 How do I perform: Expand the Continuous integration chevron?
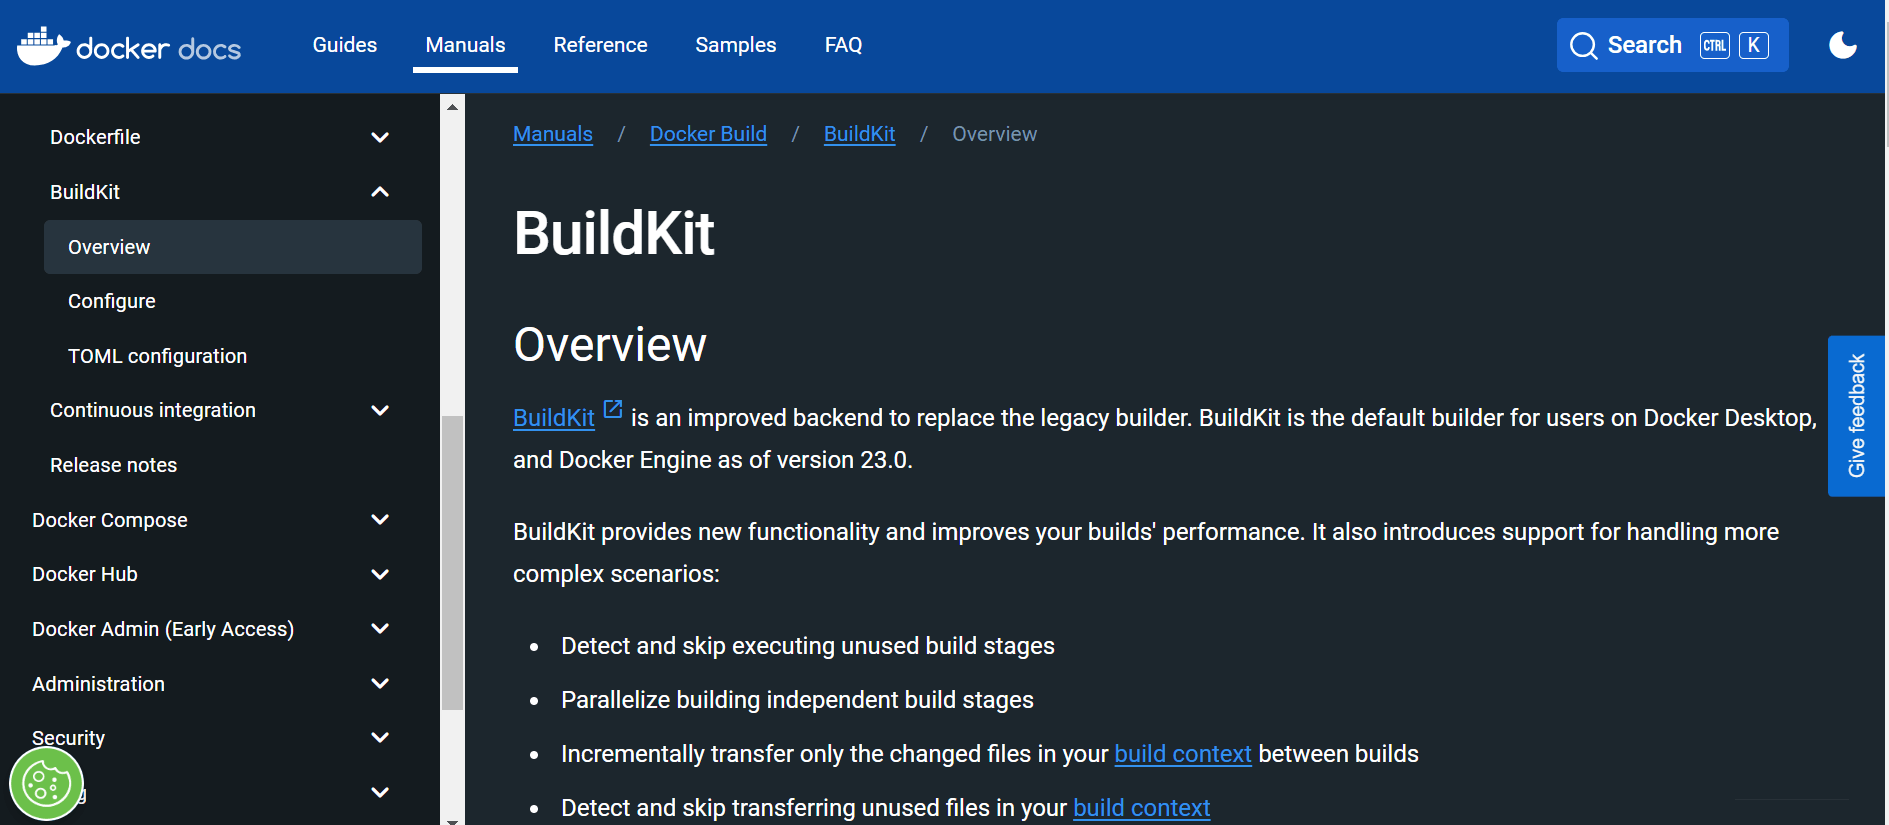coord(380,410)
